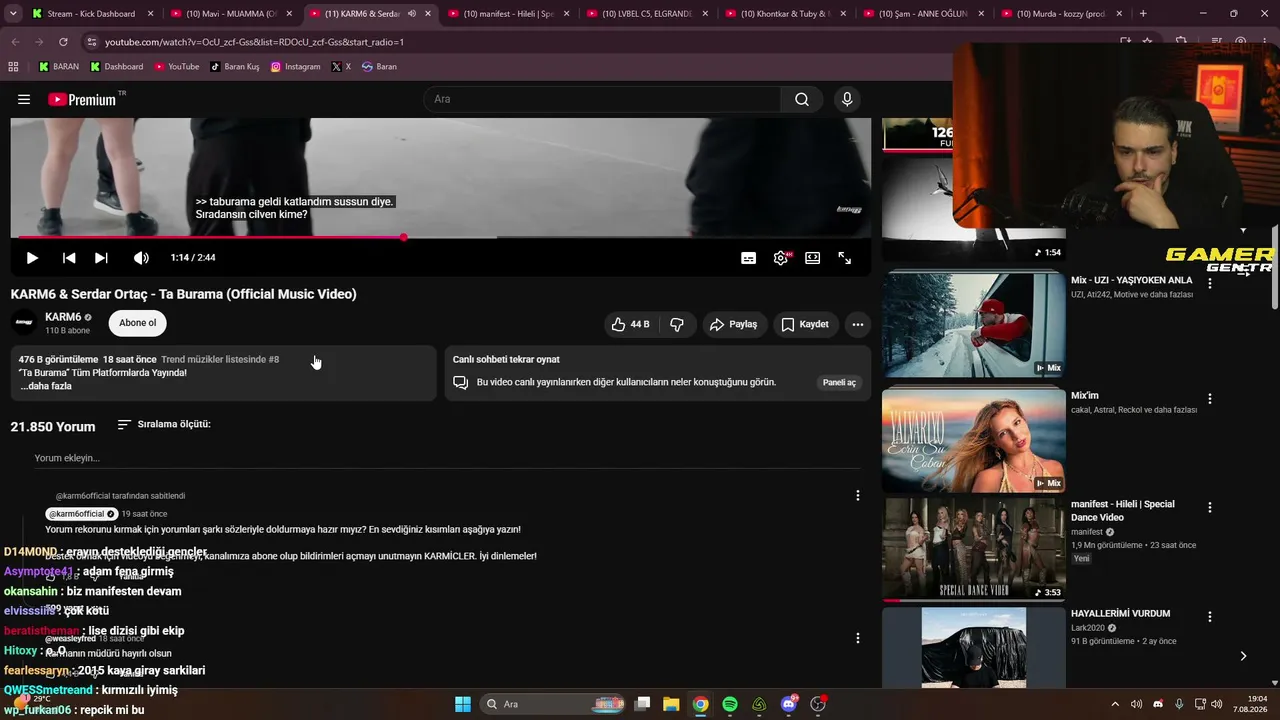Play the paused music video
1280x720 pixels.
[x=32, y=258]
